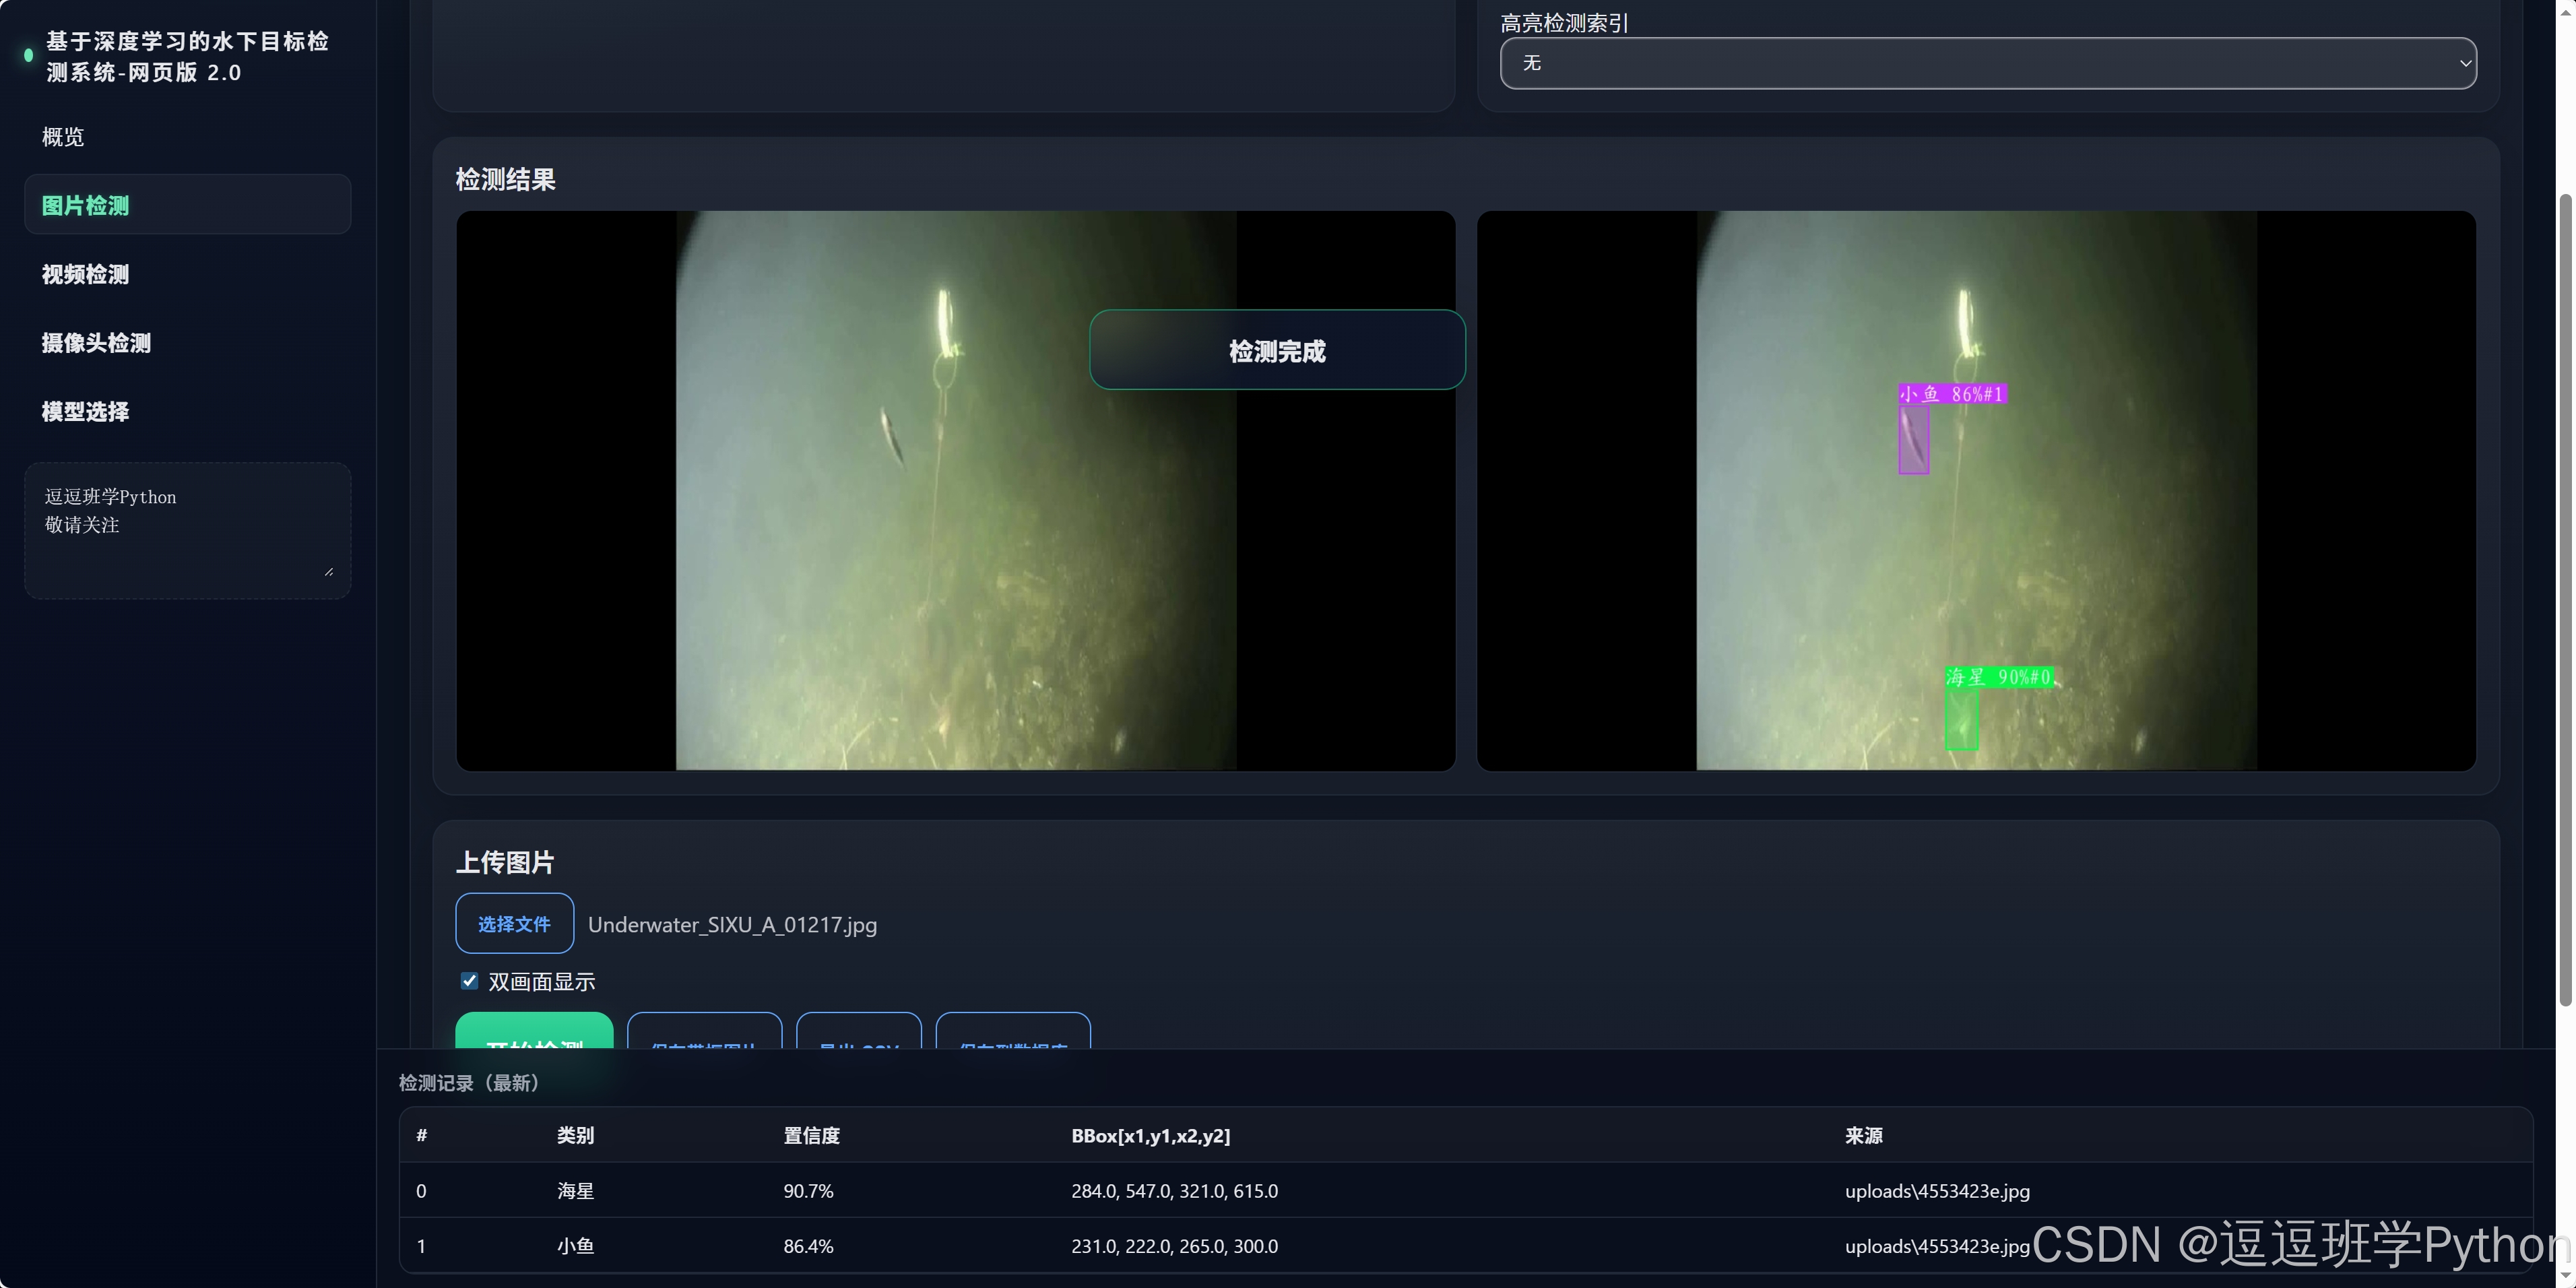The width and height of the screenshot is (2576, 1288).
Task: Go to 模型选择 model selection
Action: [85, 412]
